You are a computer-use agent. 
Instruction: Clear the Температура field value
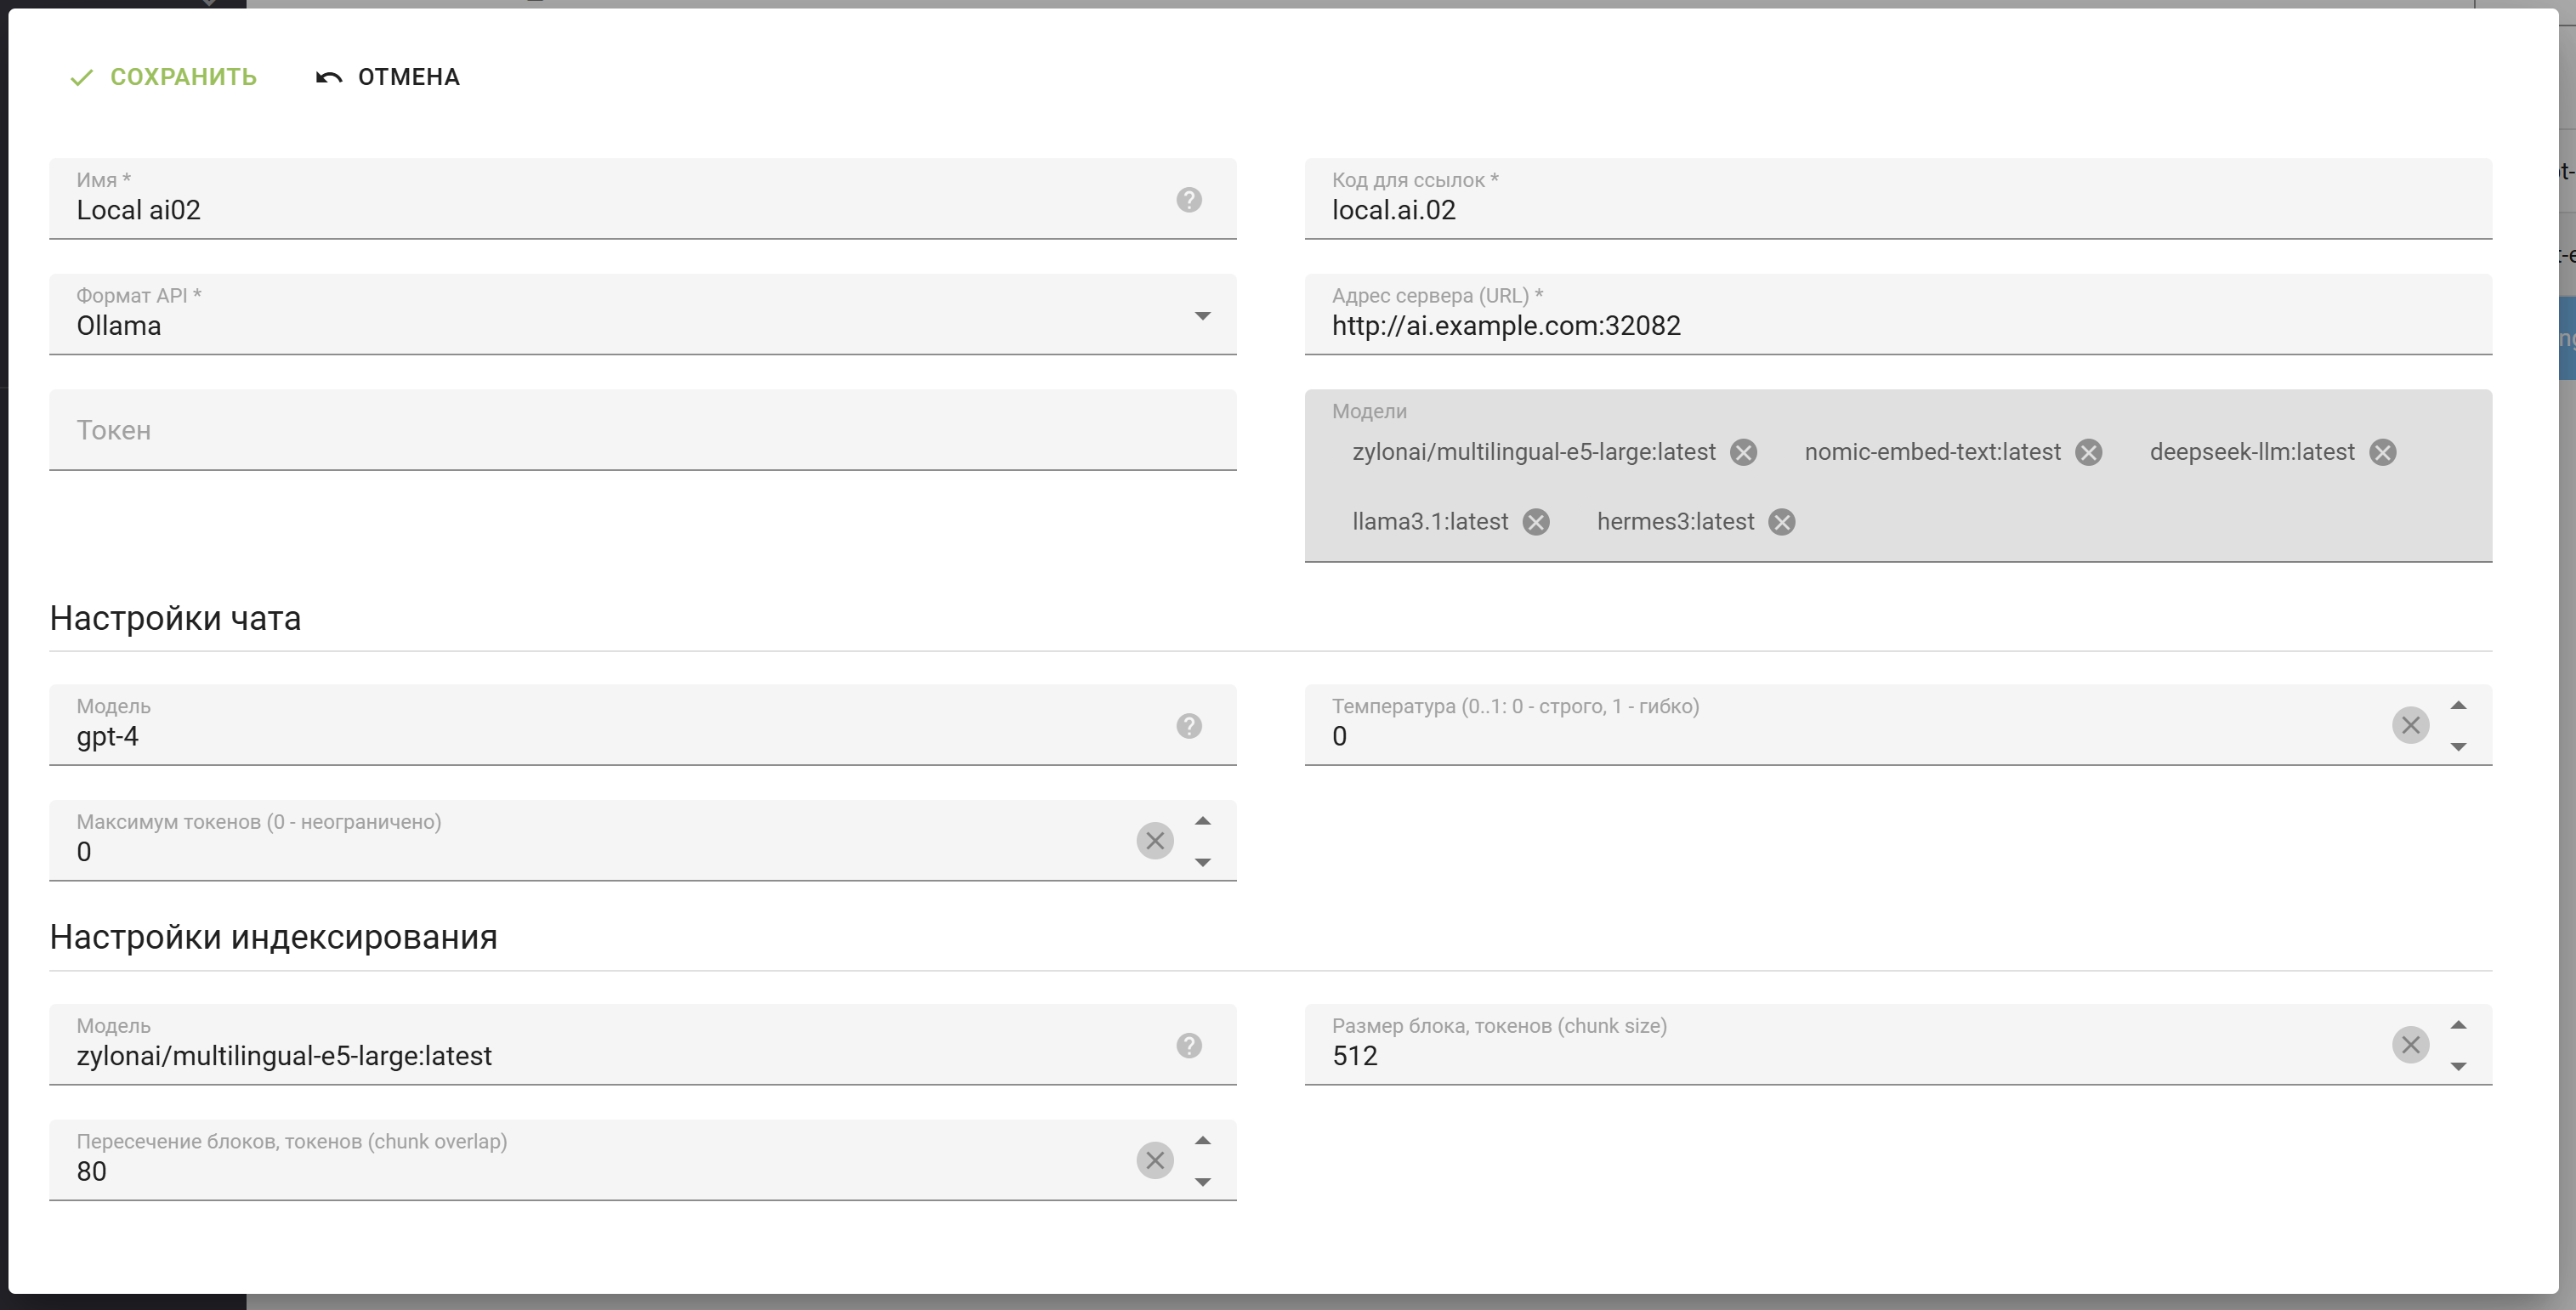point(2410,725)
